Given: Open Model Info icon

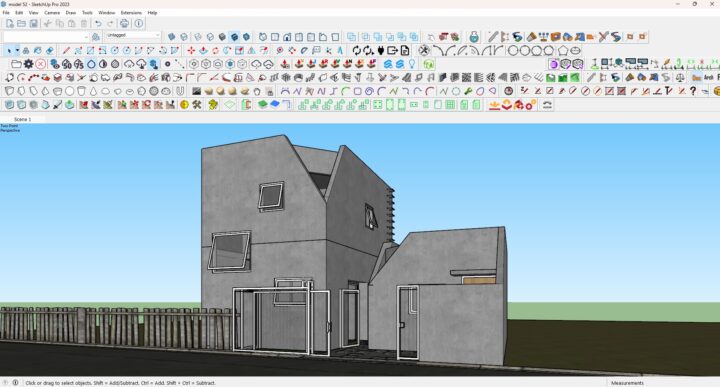Looking at the screenshot, I should [139, 23].
